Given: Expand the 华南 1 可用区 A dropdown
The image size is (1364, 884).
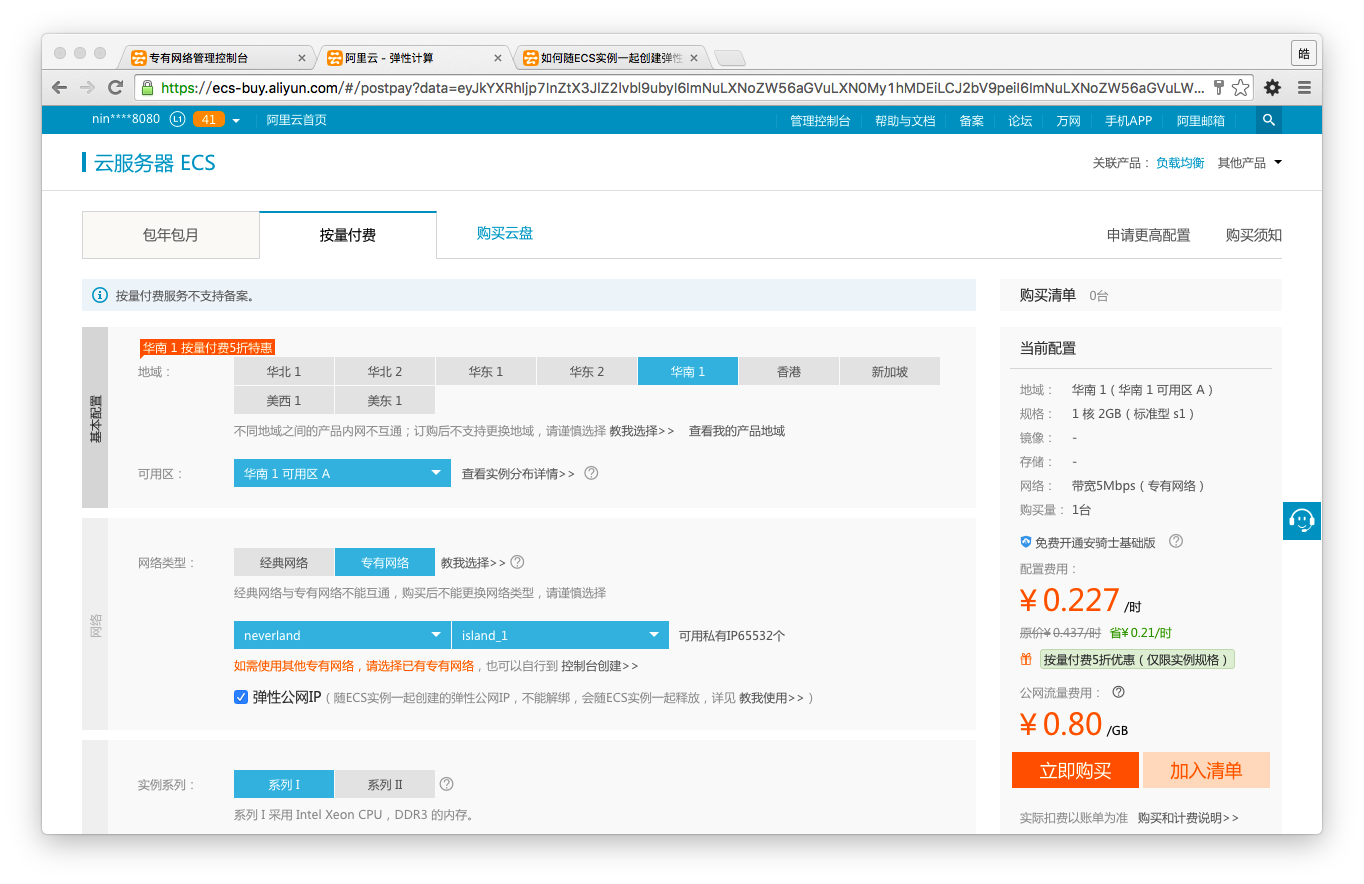Looking at the screenshot, I should pos(341,473).
